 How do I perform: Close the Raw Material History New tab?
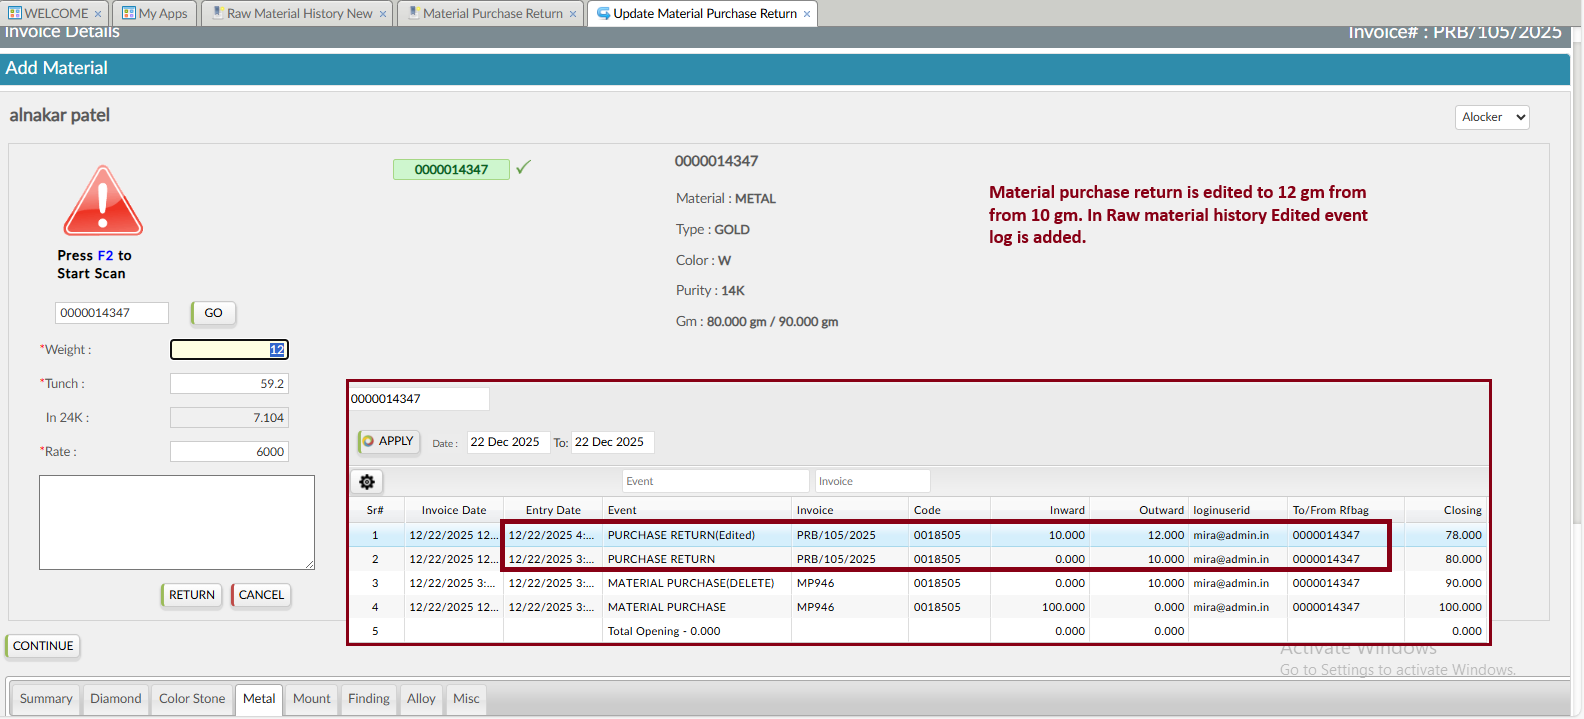click(383, 14)
